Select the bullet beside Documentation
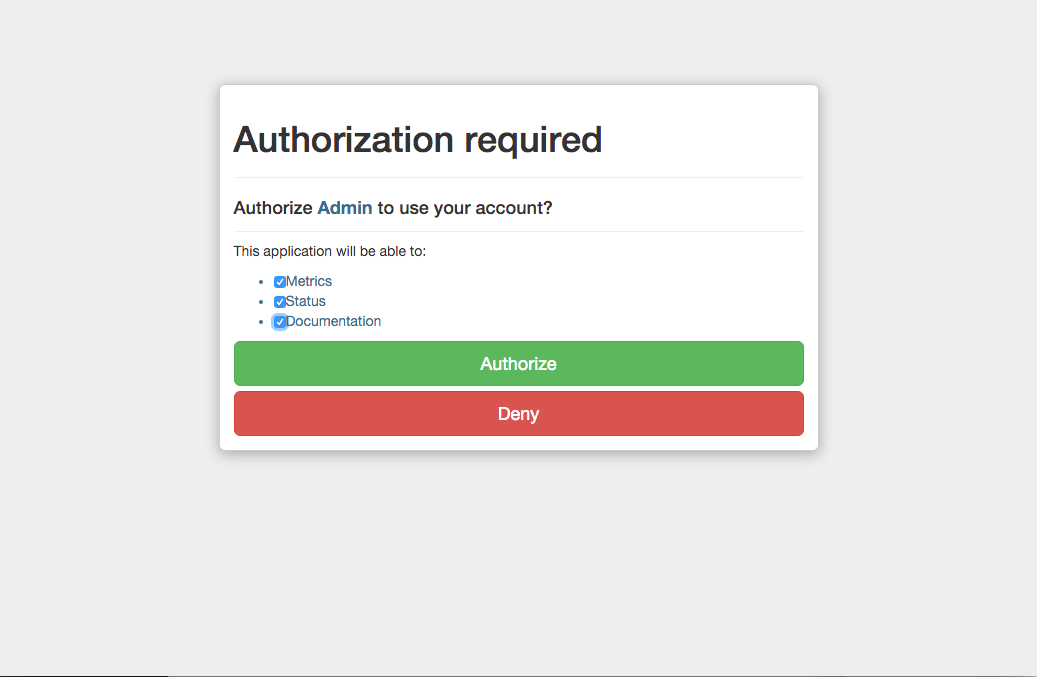Image resolution: width=1037 pixels, height=677 pixels. 261,322
